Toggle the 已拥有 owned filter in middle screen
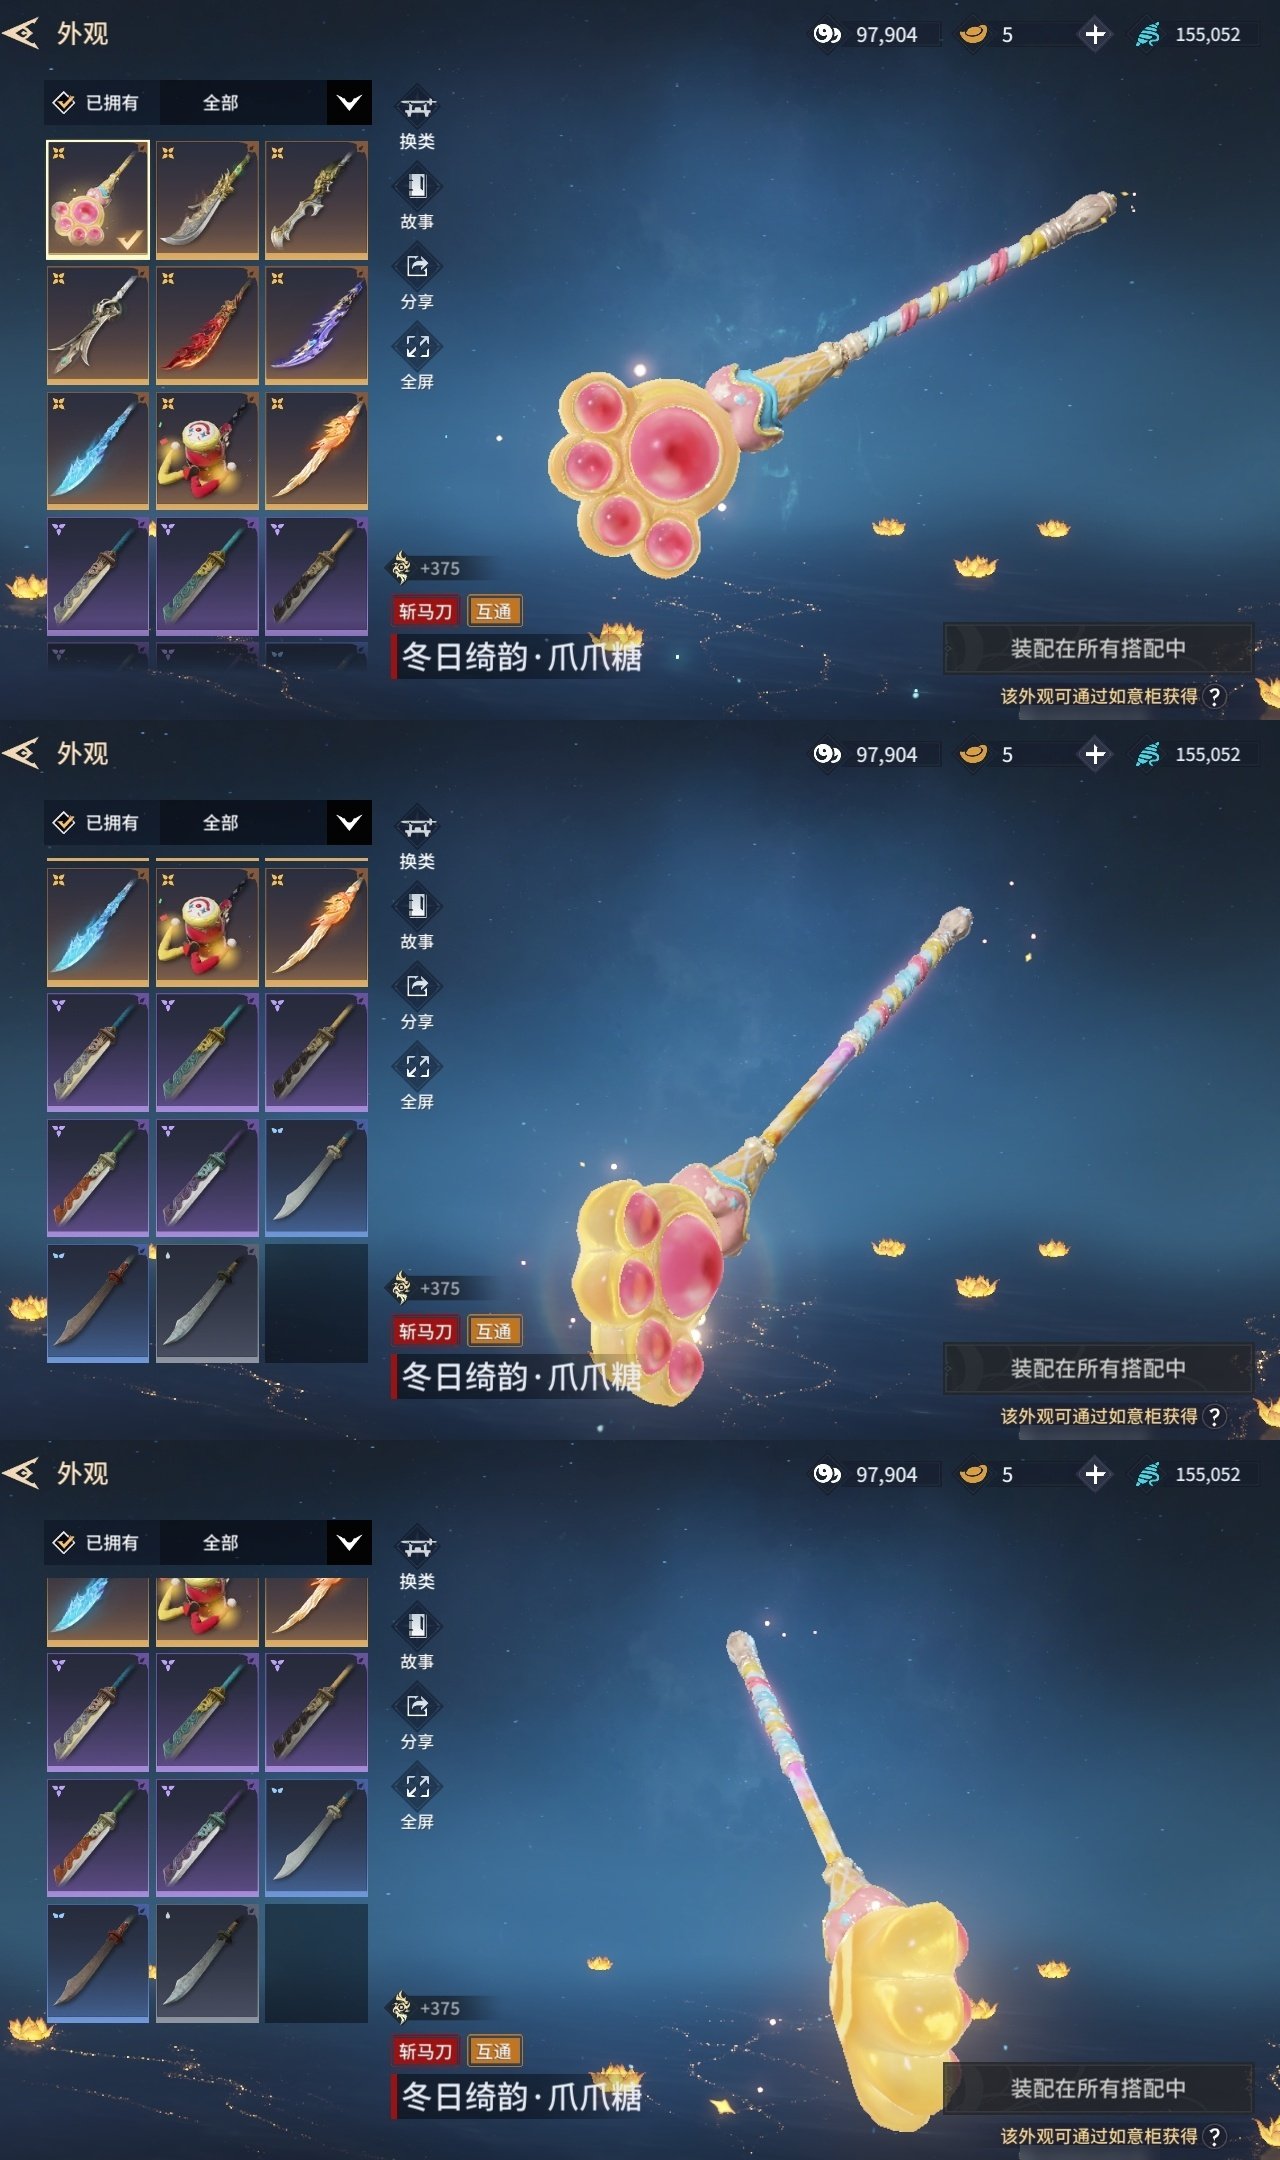1280x2160 pixels. (x=97, y=823)
